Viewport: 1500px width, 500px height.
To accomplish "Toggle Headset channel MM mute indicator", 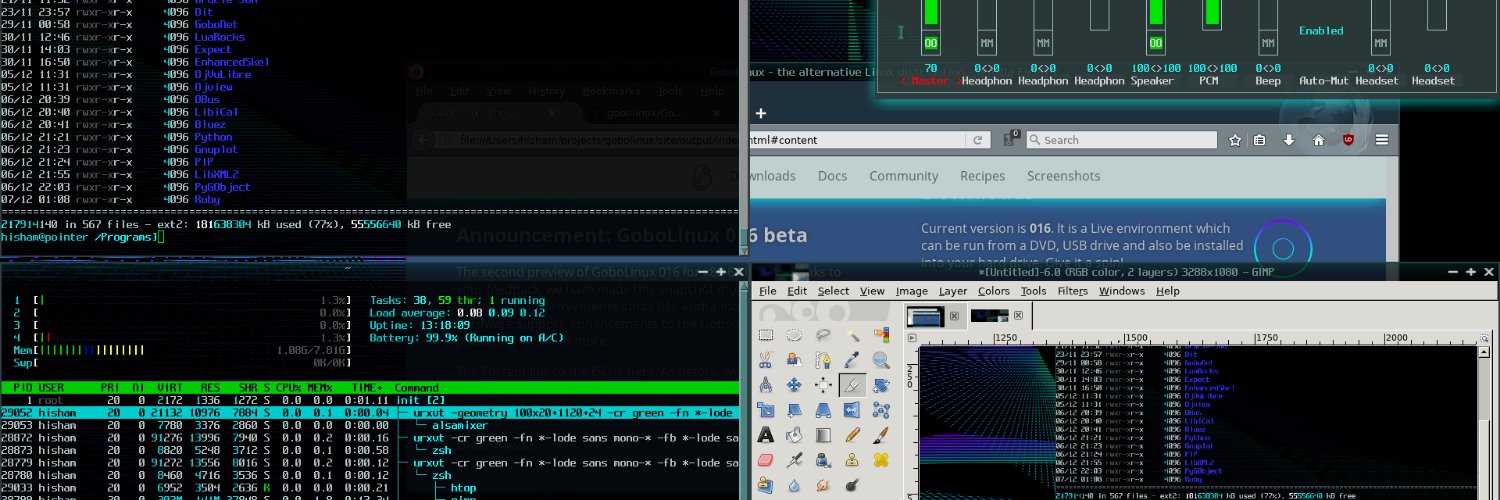I will [x=1381, y=44].
